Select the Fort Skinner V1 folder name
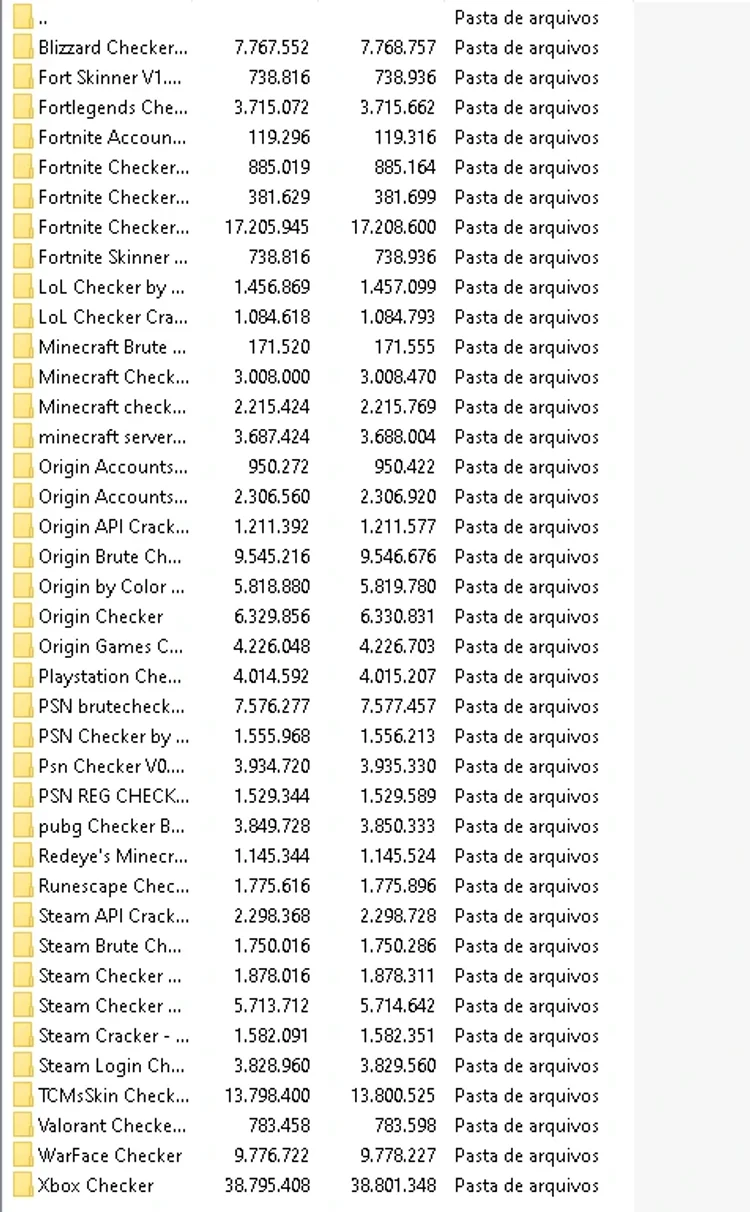The width and height of the screenshot is (750, 1212). coord(111,77)
